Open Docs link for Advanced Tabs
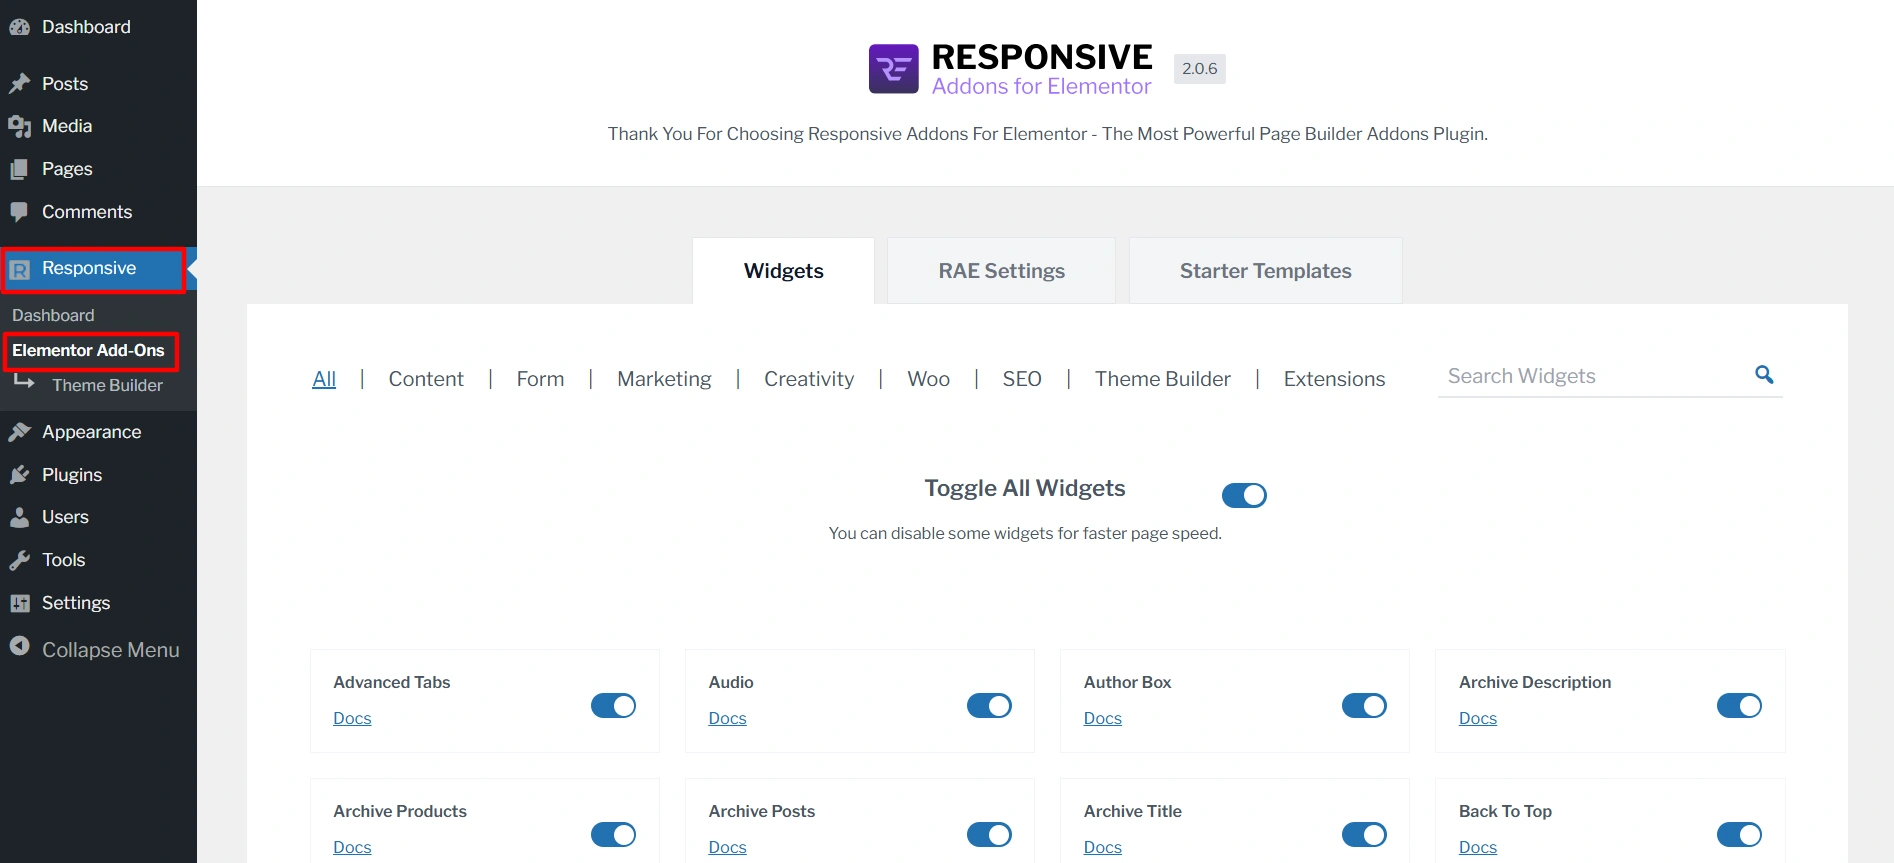1894x863 pixels. [x=352, y=718]
